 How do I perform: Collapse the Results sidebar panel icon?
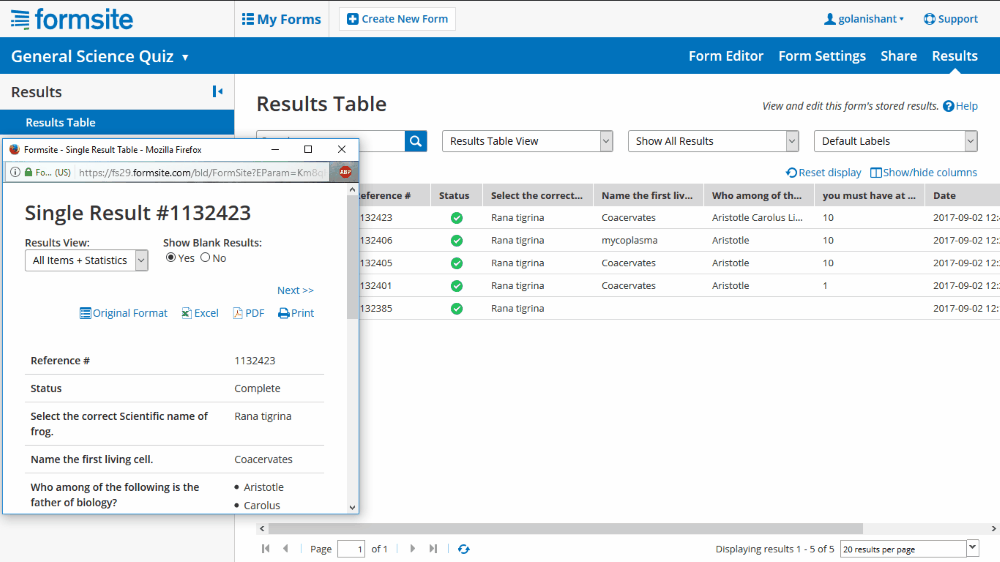(x=217, y=92)
